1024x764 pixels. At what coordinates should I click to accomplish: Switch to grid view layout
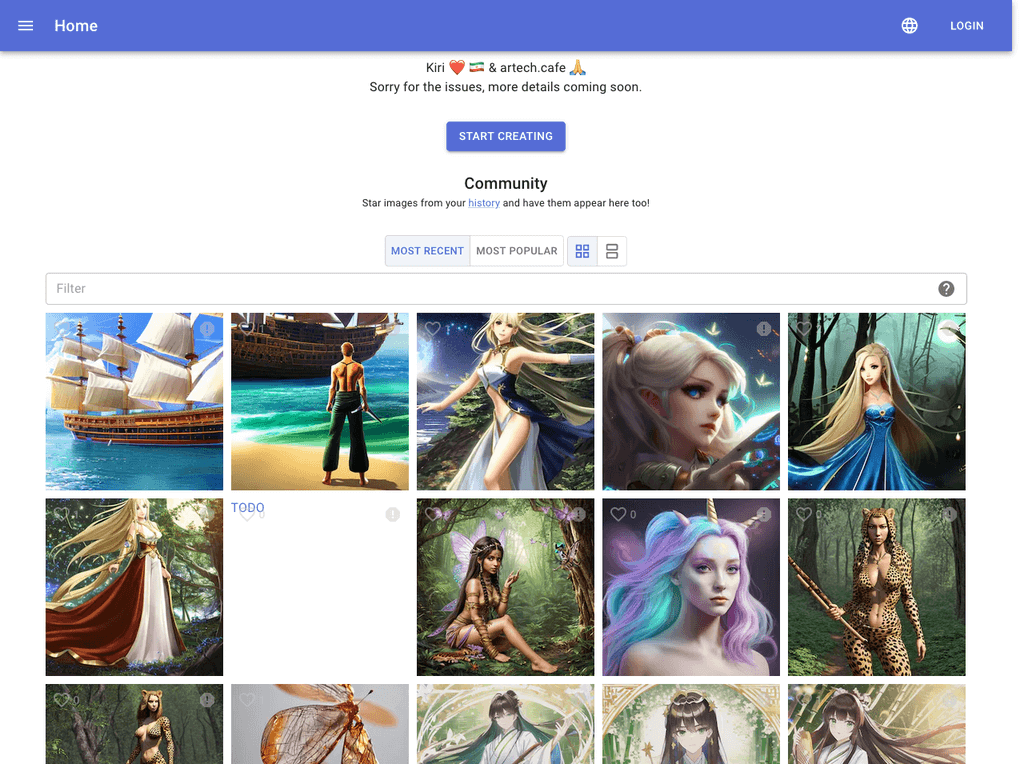(582, 251)
